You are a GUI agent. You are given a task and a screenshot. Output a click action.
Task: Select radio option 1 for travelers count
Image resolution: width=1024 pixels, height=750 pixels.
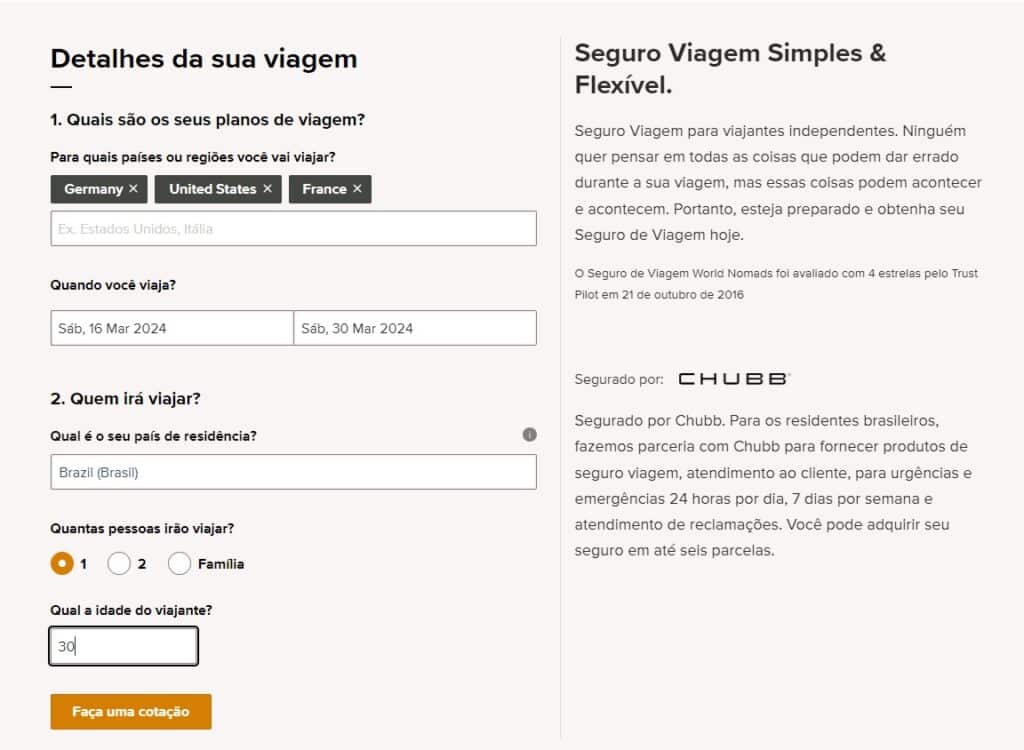point(60,563)
